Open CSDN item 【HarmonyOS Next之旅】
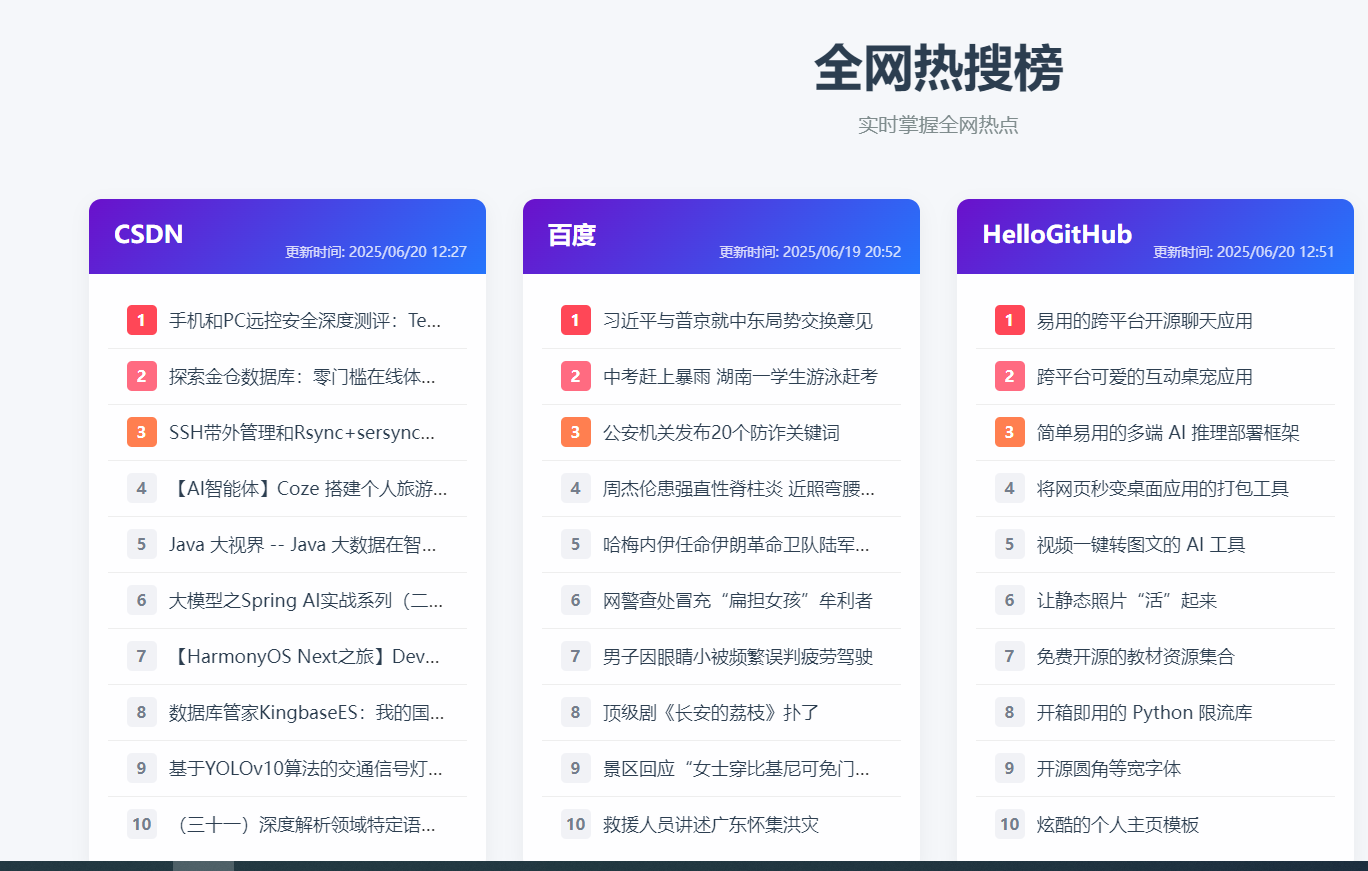The height and width of the screenshot is (871, 1368). pyautogui.click(x=304, y=656)
